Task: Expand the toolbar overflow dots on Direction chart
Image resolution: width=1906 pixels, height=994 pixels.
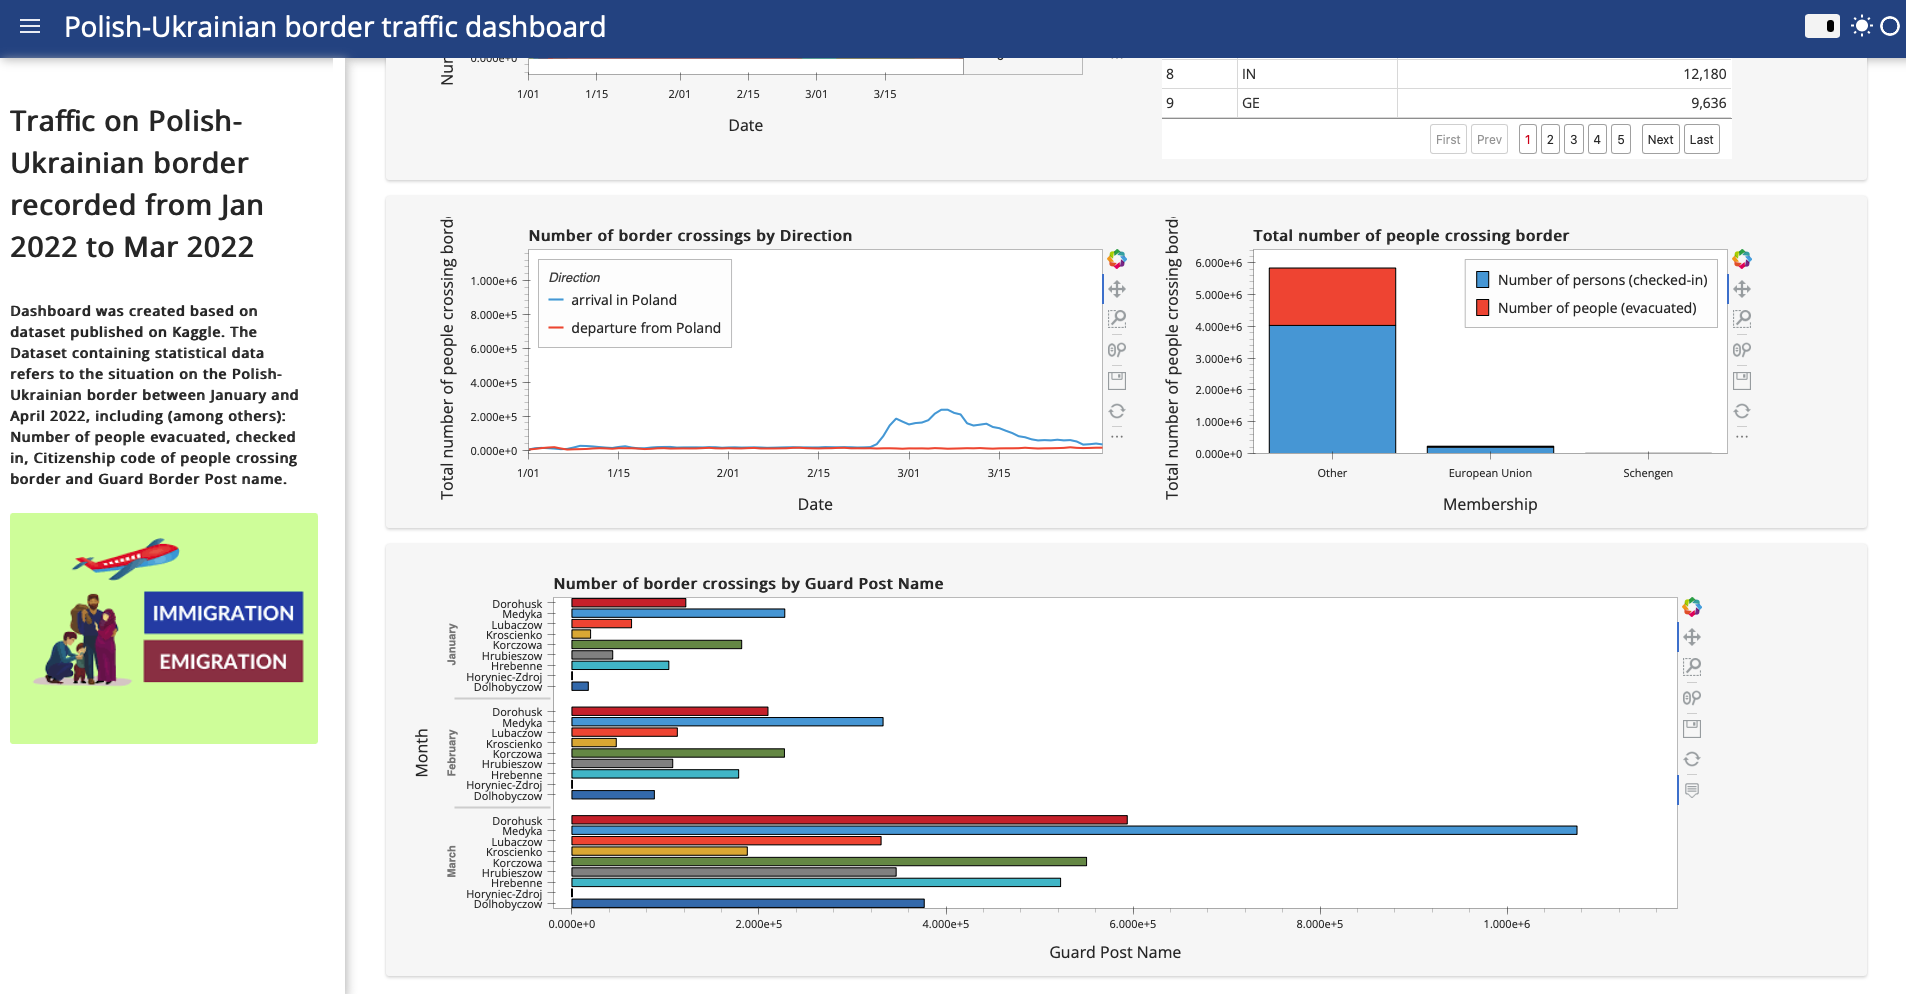Action: (1118, 436)
